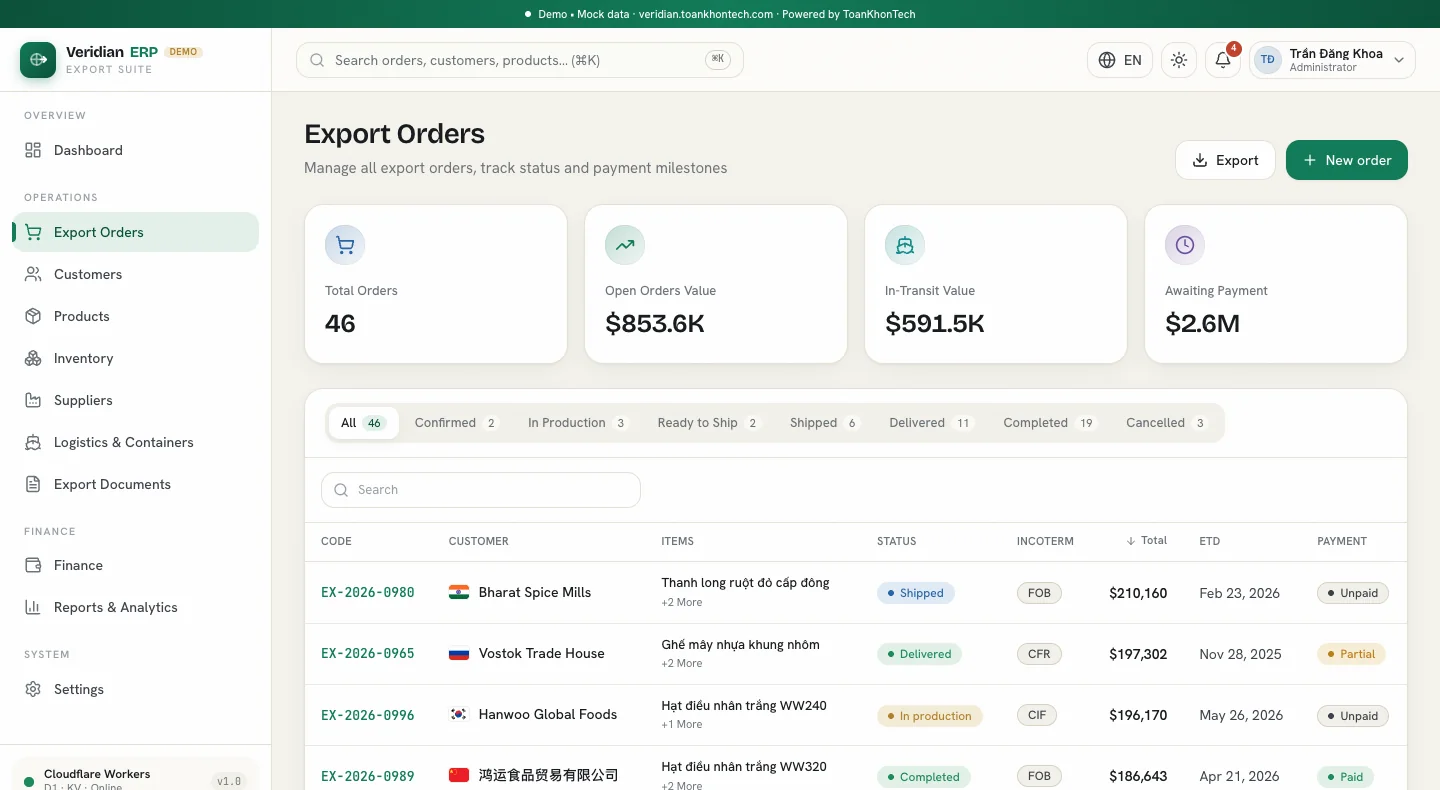Switch to the Confirmed tab
This screenshot has height=790, width=1440.
click(457, 423)
